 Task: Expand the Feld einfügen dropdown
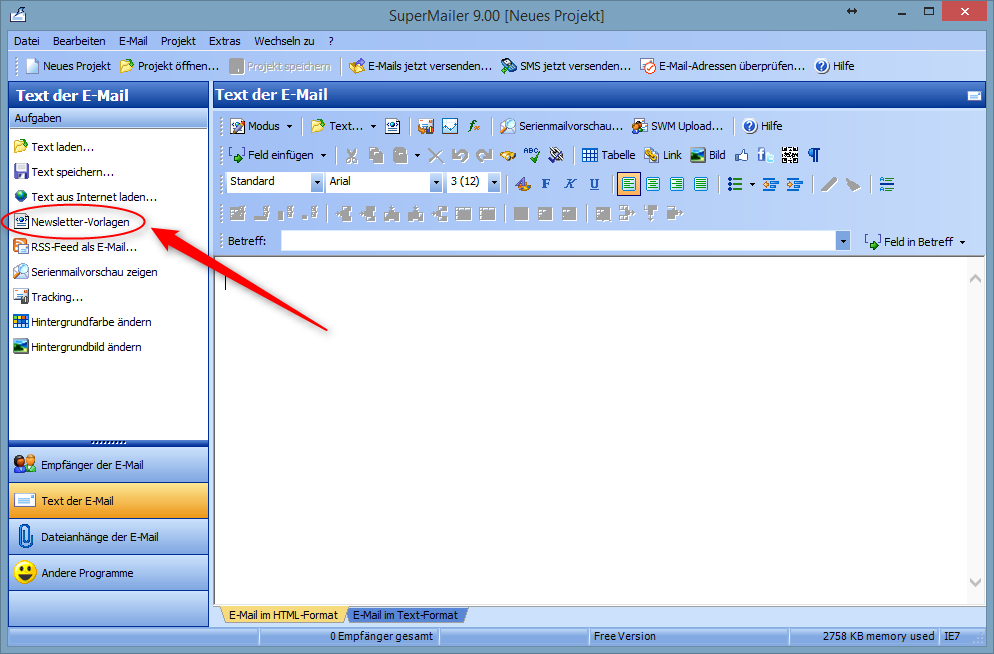pyautogui.click(x=323, y=155)
